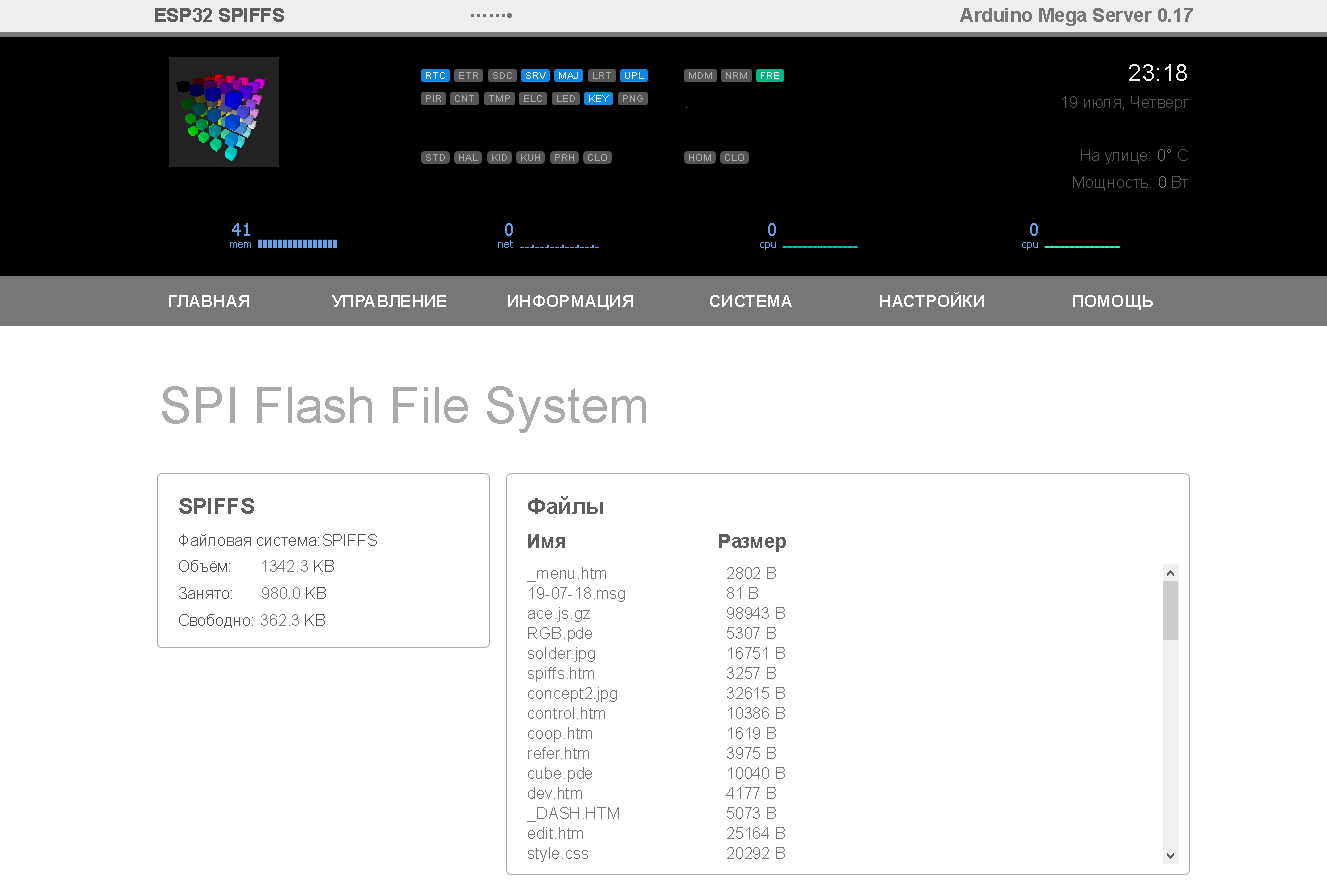Click the STD indicator icon

[434, 157]
